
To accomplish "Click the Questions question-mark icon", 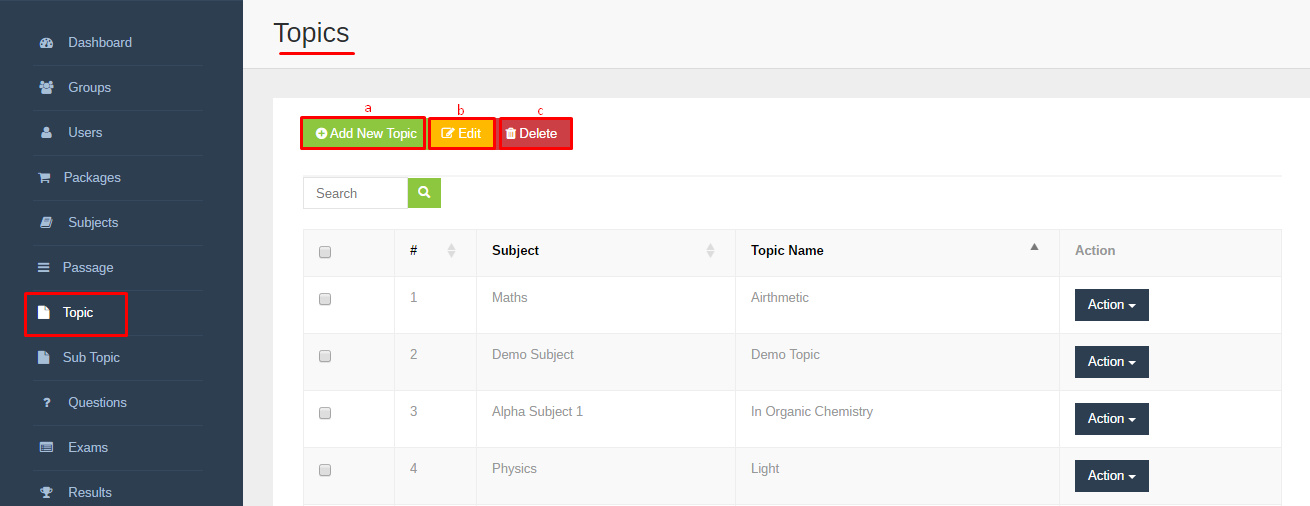I will click(46, 403).
